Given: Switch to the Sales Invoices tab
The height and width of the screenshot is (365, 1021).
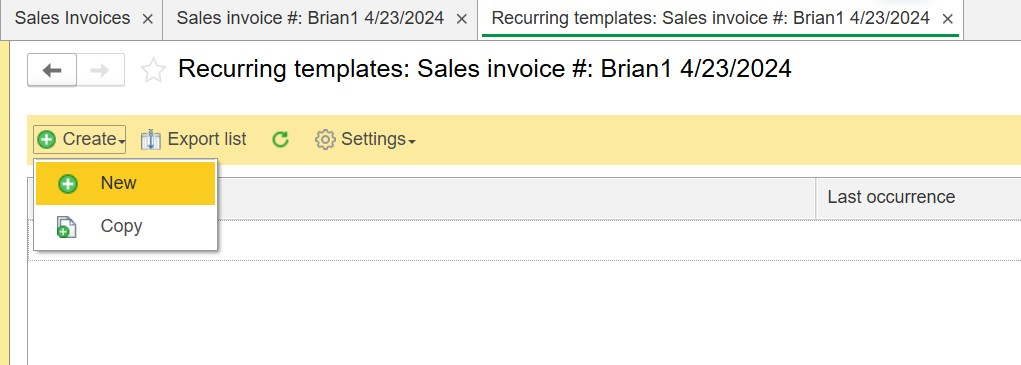Looking at the screenshot, I should click(x=72, y=18).
